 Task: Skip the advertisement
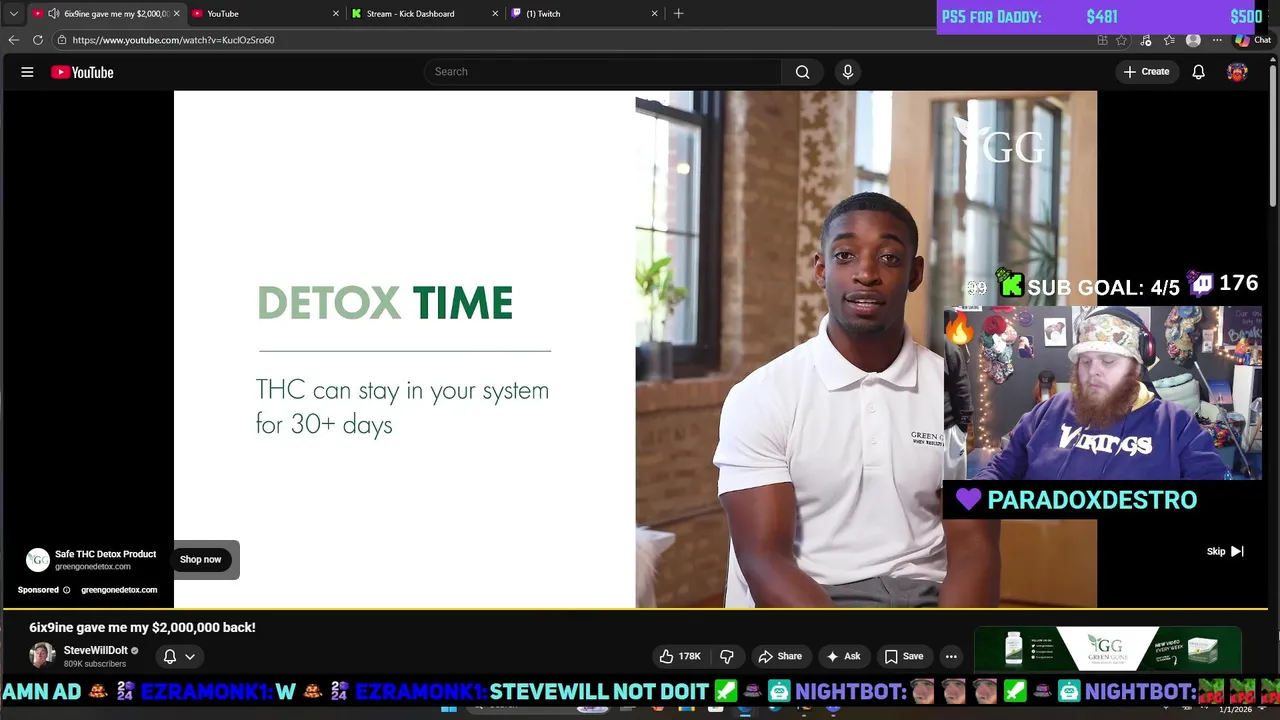coord(1224,552)
